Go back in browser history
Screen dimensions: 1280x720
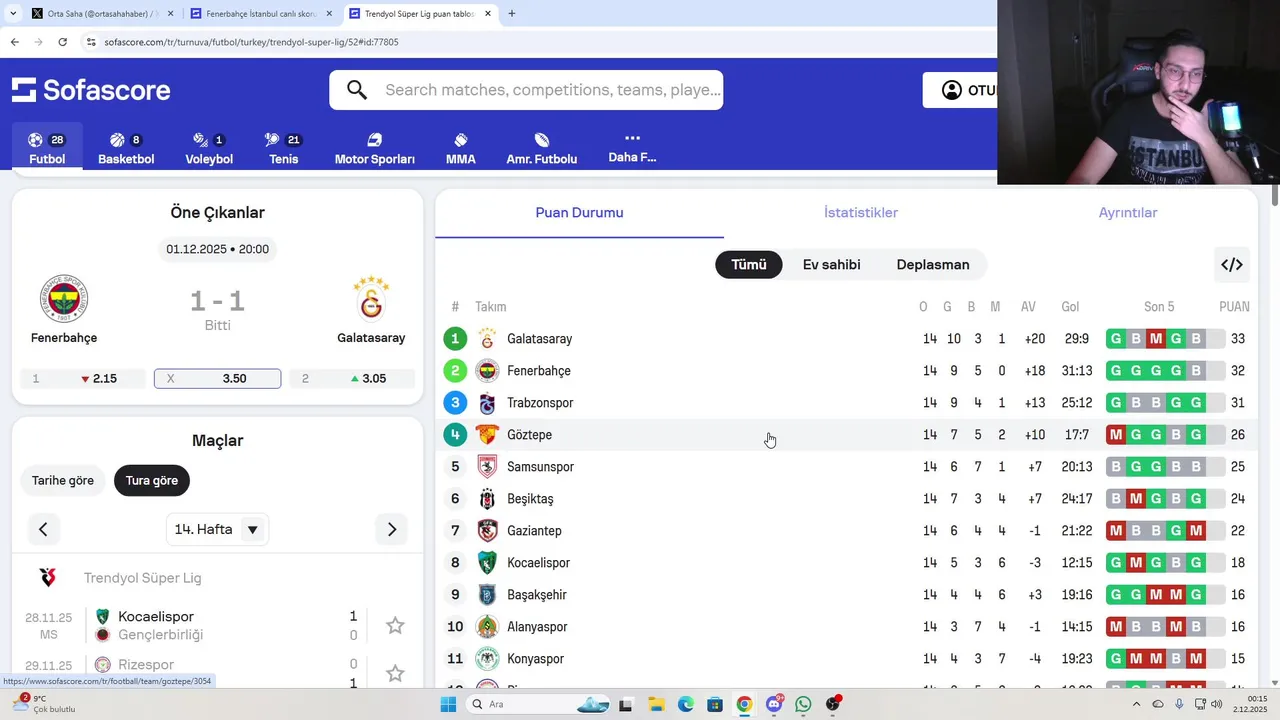pyautogui.click(x=14, y=42)
